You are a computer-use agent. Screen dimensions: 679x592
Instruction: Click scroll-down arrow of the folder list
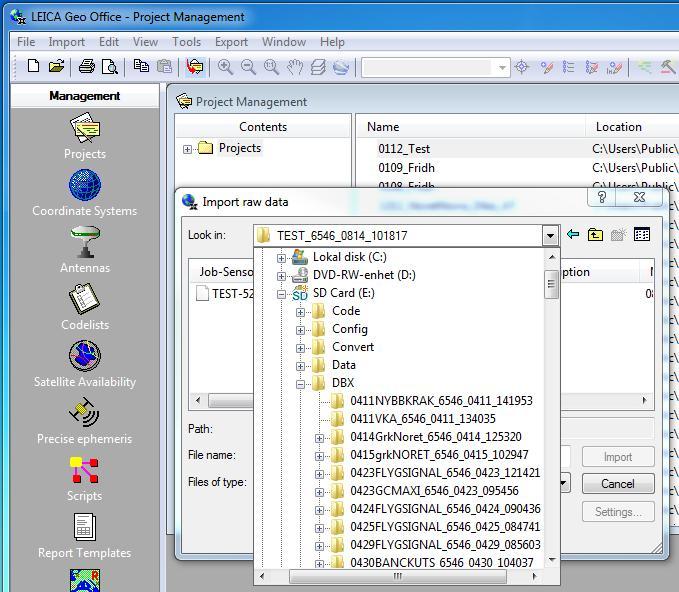(x=551, y=560)
